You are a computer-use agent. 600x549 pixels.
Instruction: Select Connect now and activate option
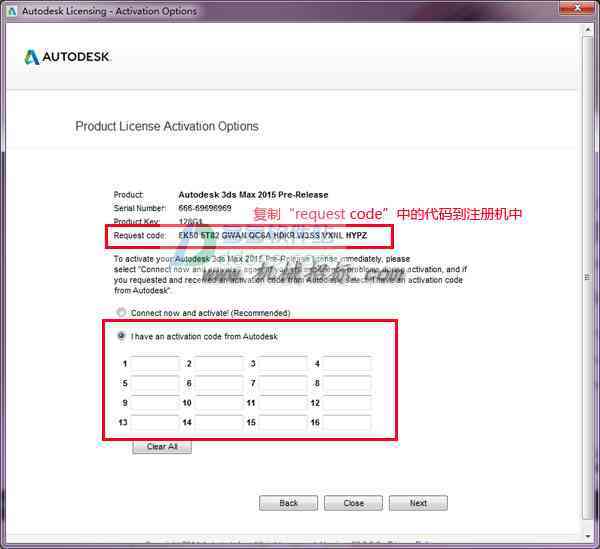tap(121, 313)
